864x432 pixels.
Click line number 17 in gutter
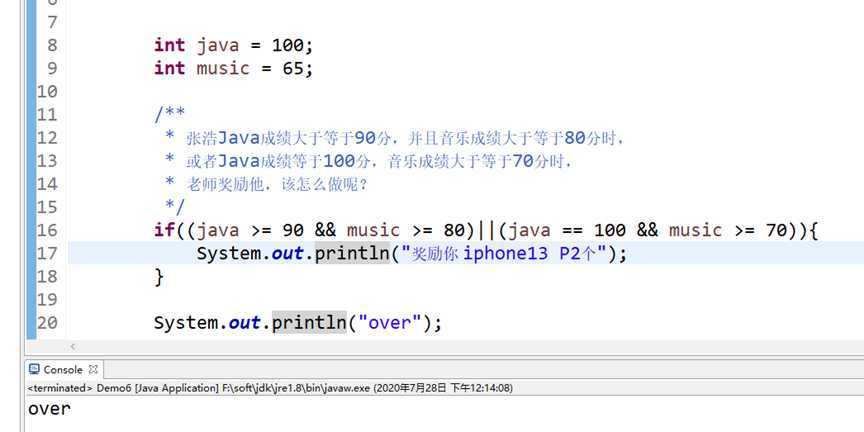click(x=47, y=253)
